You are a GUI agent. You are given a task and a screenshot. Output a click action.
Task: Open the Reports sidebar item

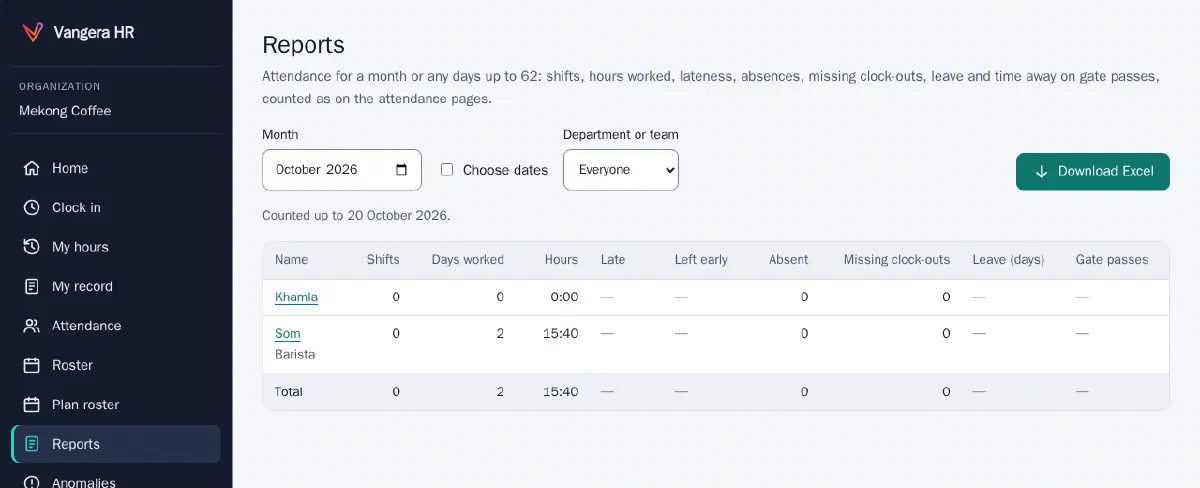(116, 444)
